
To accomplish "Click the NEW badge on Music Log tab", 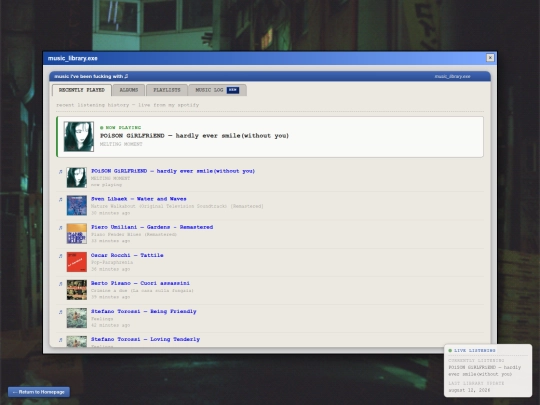I will (233, 90).
